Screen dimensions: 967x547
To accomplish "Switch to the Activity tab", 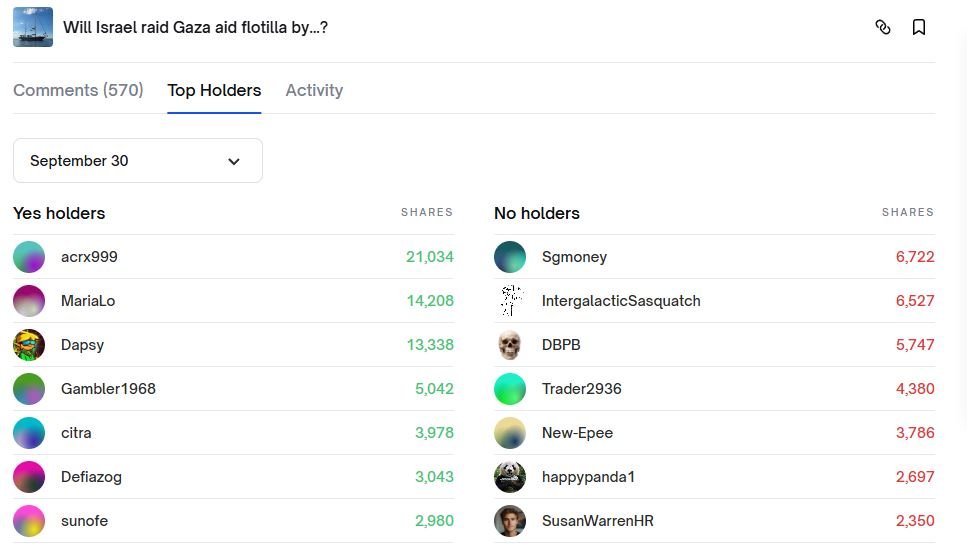I will click(x=314, y=90).
